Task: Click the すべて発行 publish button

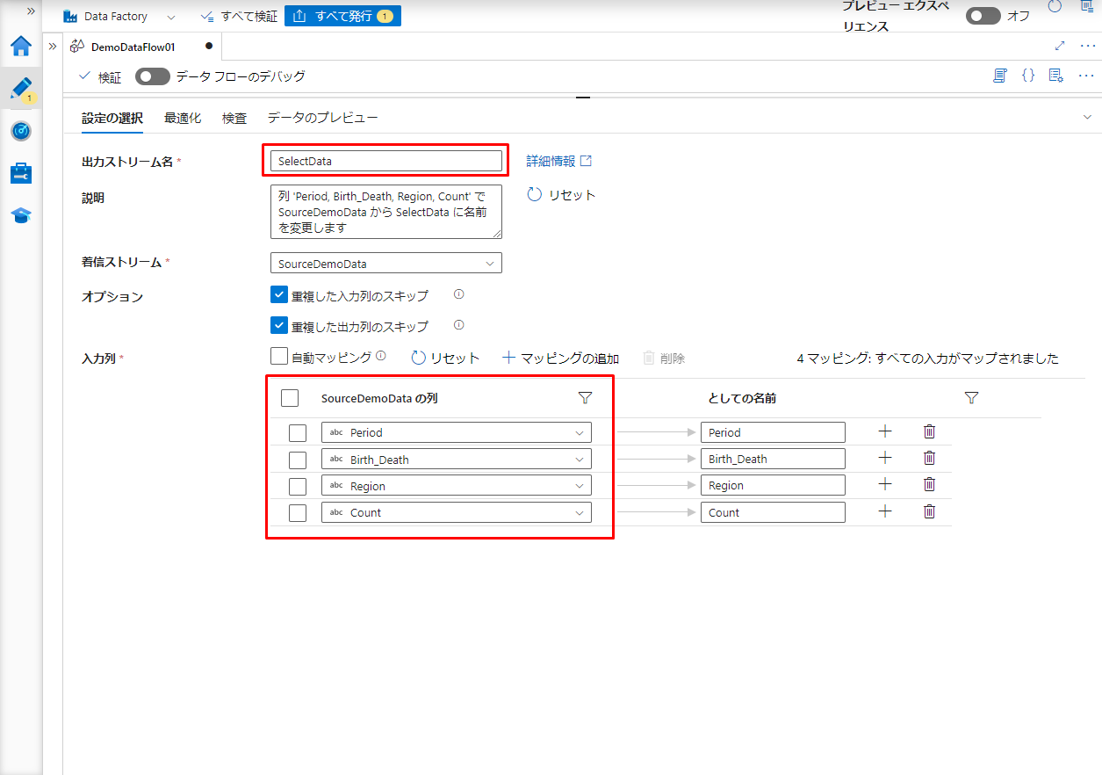Action: pyautogui.click(x=343, y=16)
